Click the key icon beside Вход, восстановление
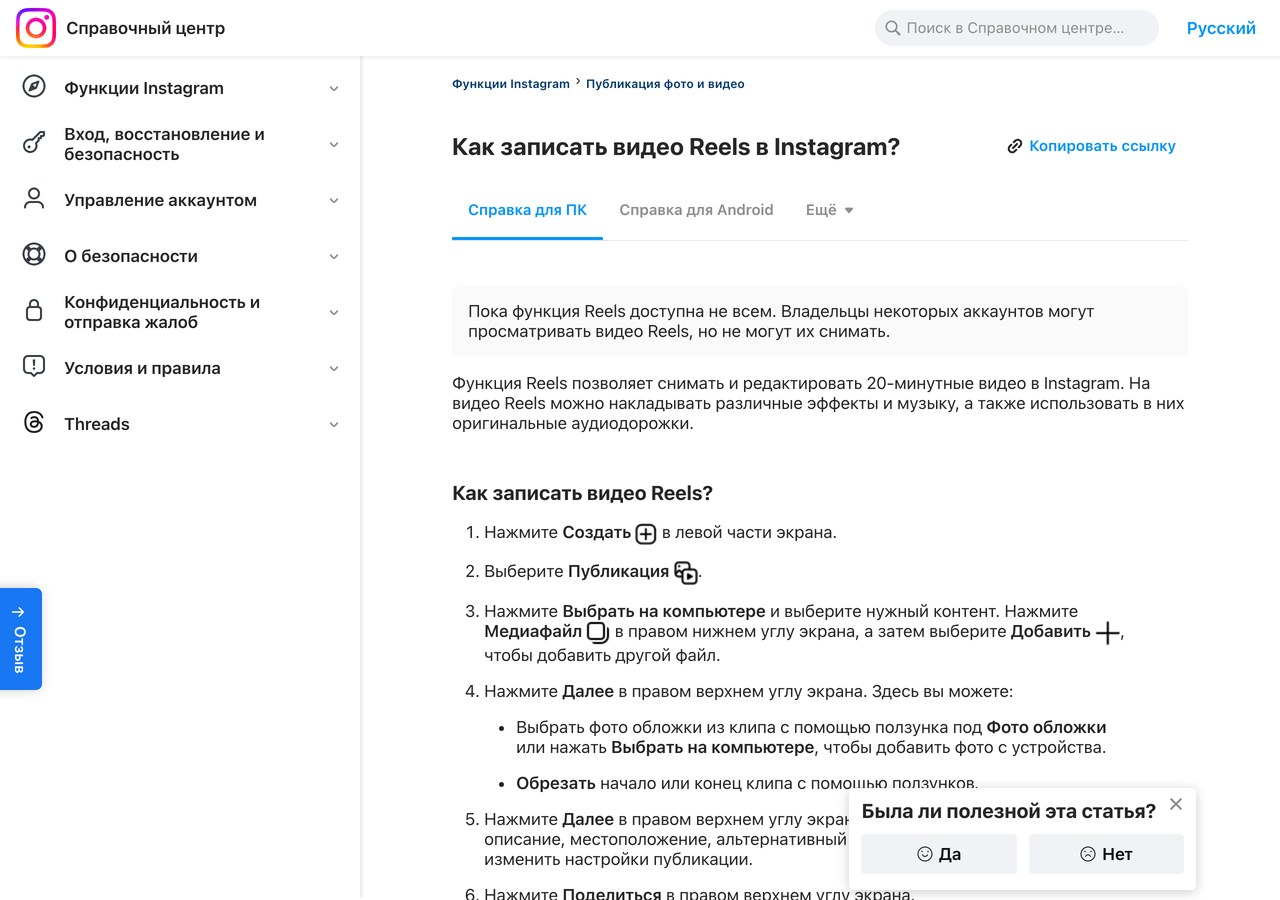The image size is (1280, 900). click(x=34, y=143)
